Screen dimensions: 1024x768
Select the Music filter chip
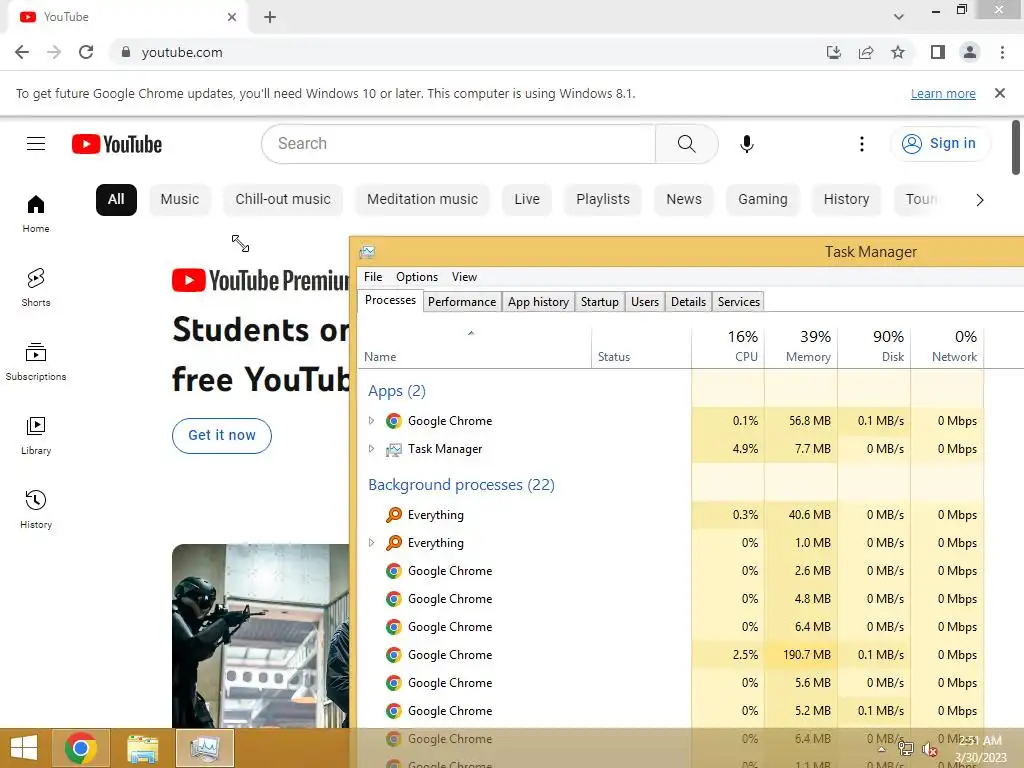[x=180, y=199]
